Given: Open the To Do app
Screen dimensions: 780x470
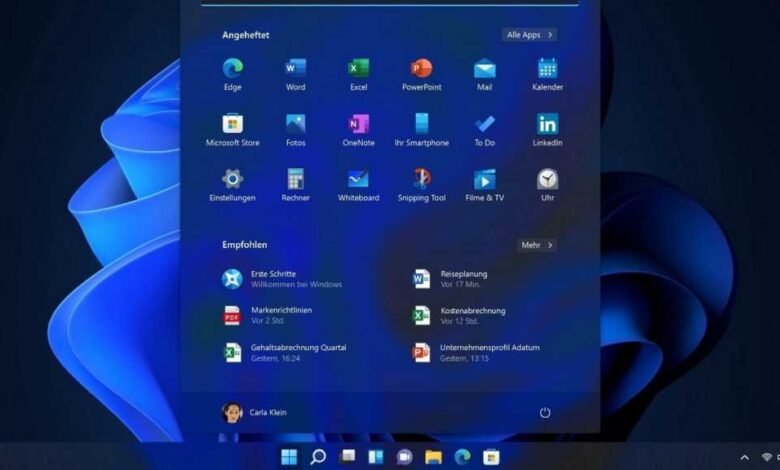Looking at the screenshot, I should [485, 130].
